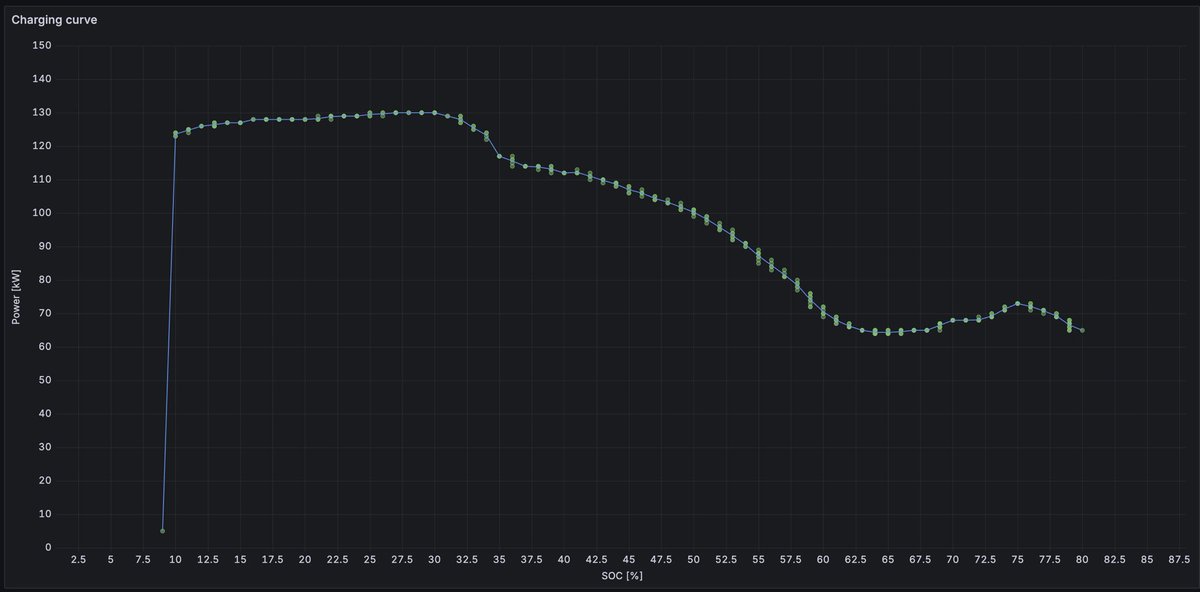Click the 77.5 tick on the SOC axis
The height and width of the screenshot is (592, 1200).
[1049, 559]
